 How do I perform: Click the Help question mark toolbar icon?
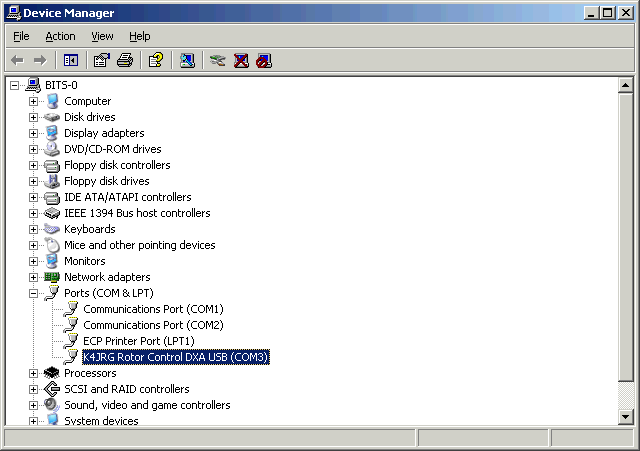coord(156,60)
